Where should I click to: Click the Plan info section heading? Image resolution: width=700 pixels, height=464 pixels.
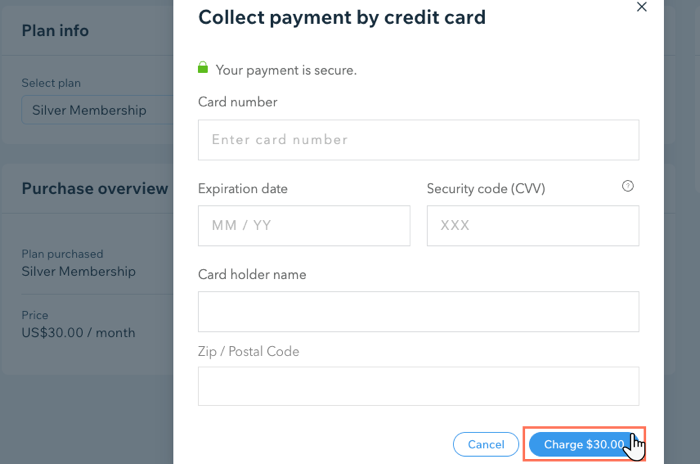[55, 31]
